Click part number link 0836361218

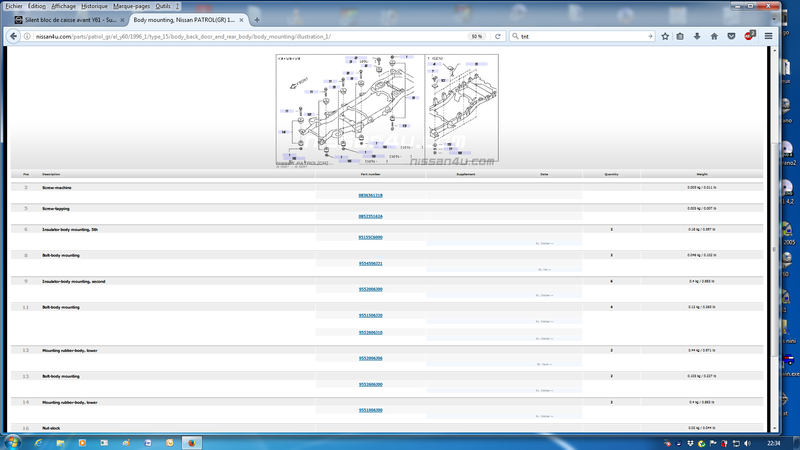pyautogui.click(x=370, y=195)
